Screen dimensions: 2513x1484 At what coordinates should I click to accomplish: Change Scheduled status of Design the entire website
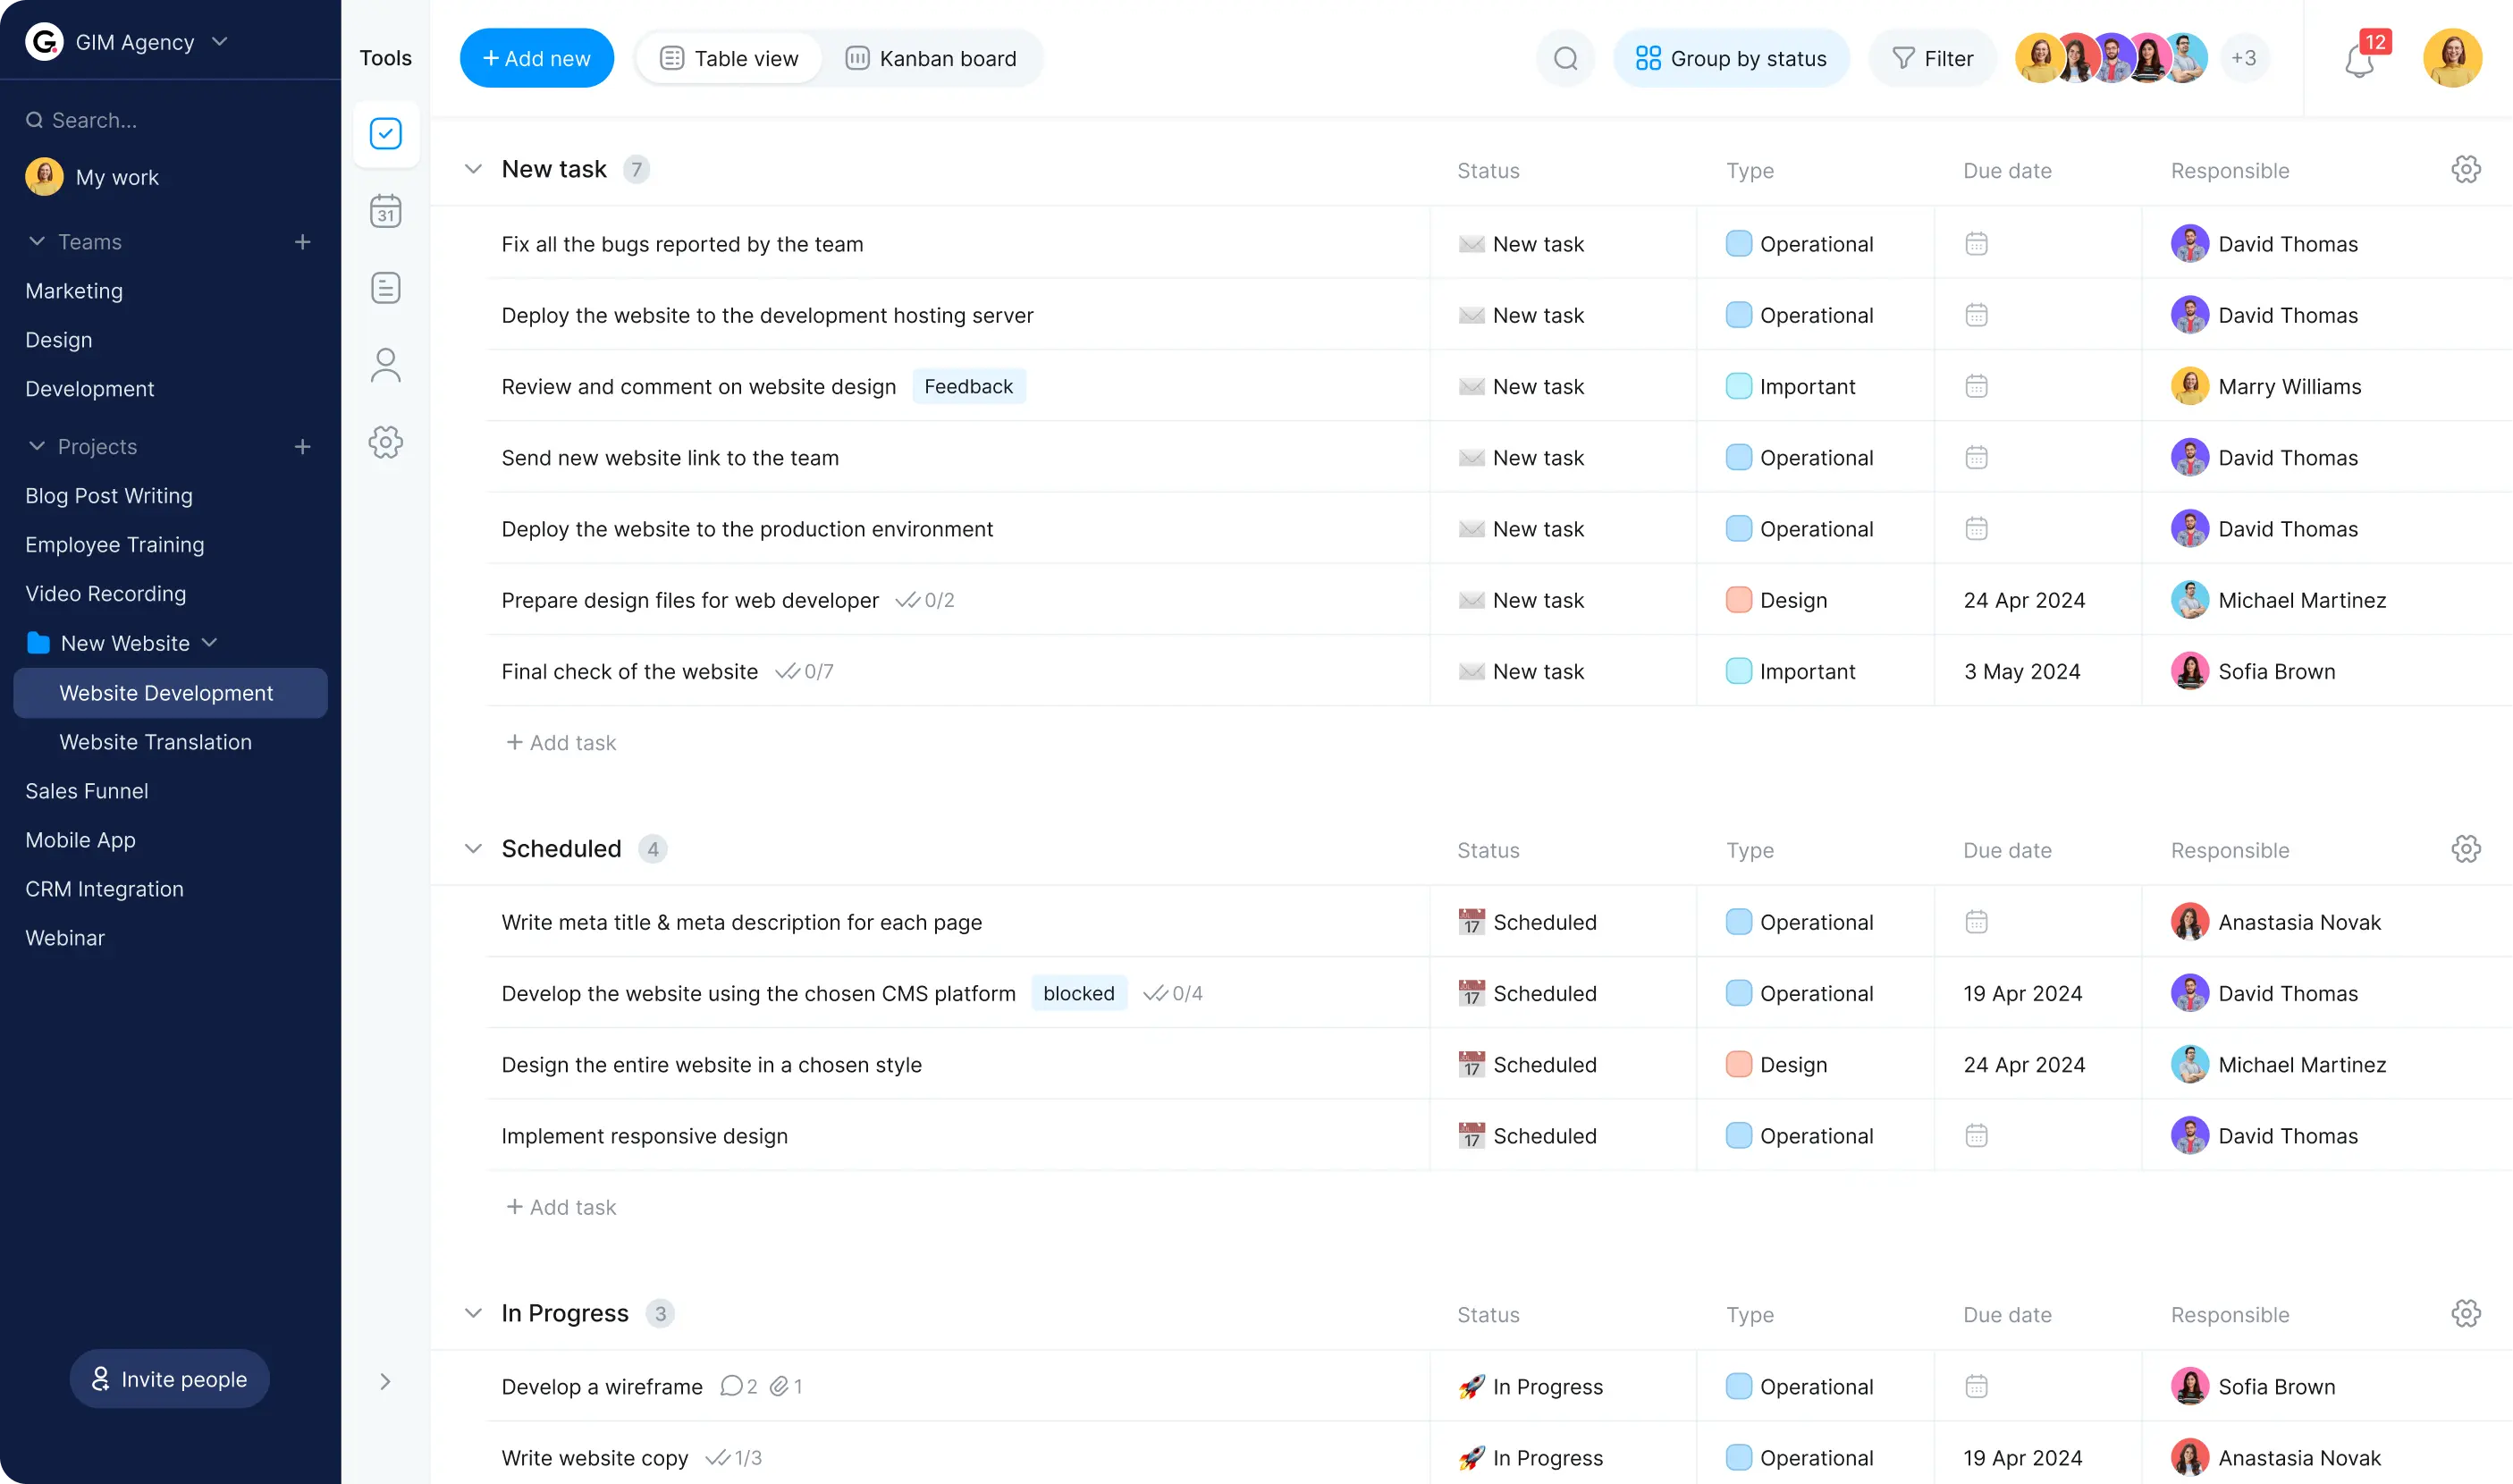click(x=1527, y=1064)
